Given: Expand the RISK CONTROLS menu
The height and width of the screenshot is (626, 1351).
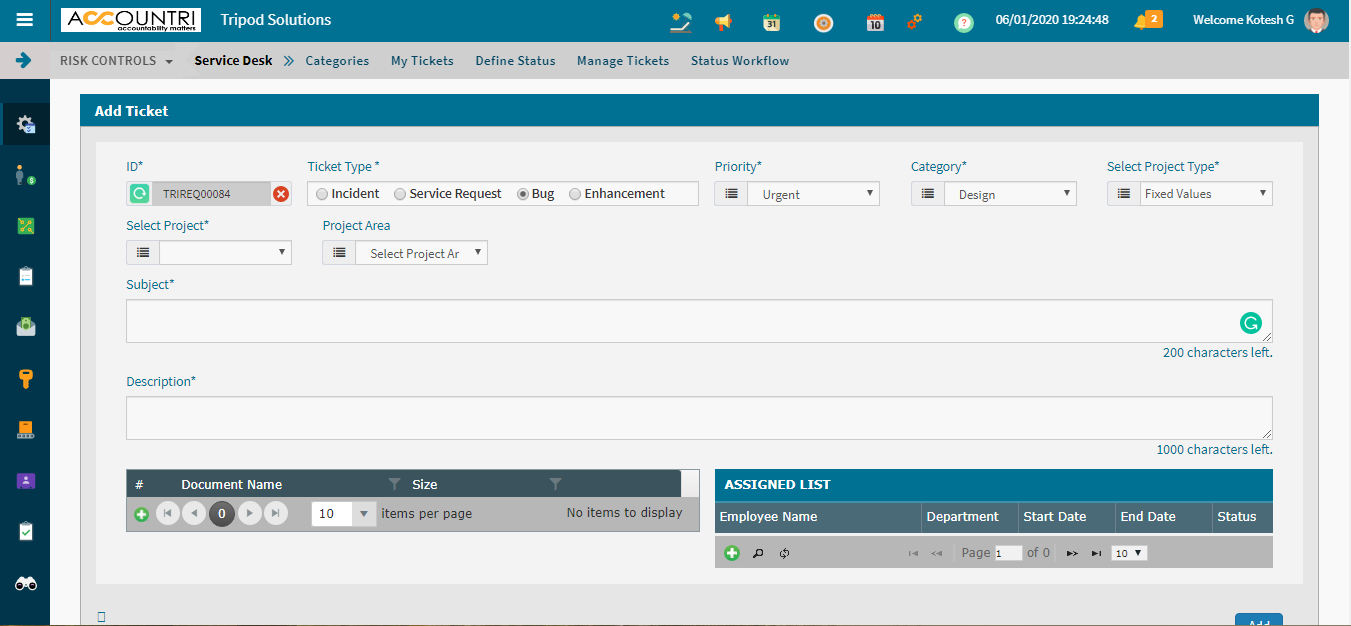Looking at the screenshot, I should coord(116,61).
